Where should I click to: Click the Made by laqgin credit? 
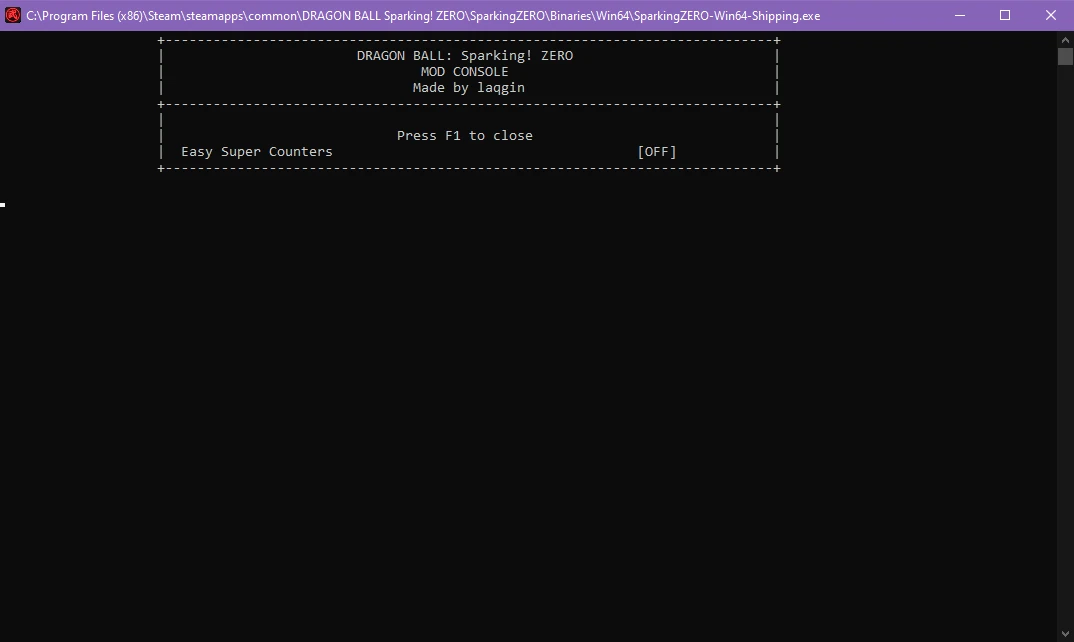[469, 88]
